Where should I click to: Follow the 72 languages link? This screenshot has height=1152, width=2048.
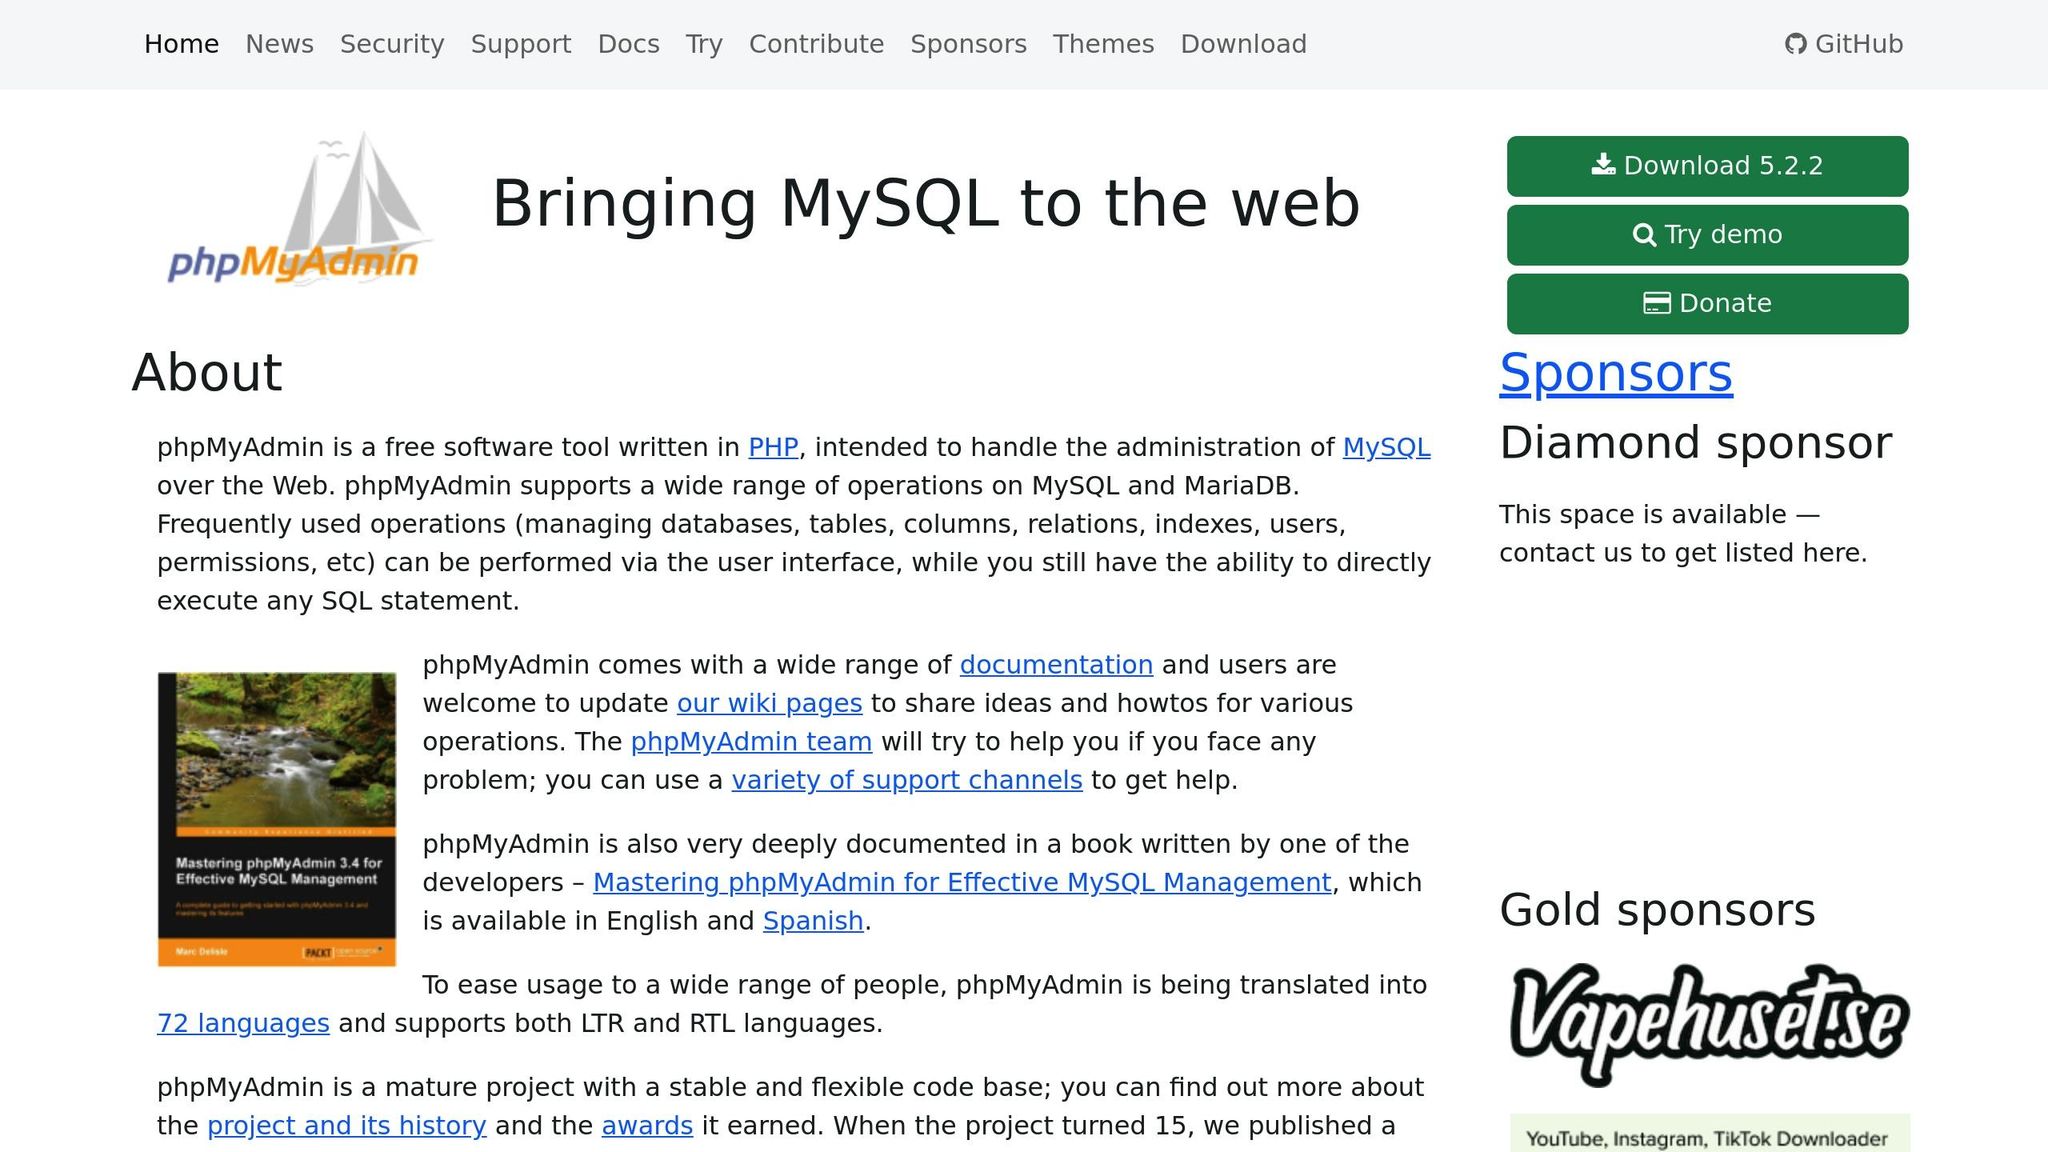click(x=243, y=1023)
